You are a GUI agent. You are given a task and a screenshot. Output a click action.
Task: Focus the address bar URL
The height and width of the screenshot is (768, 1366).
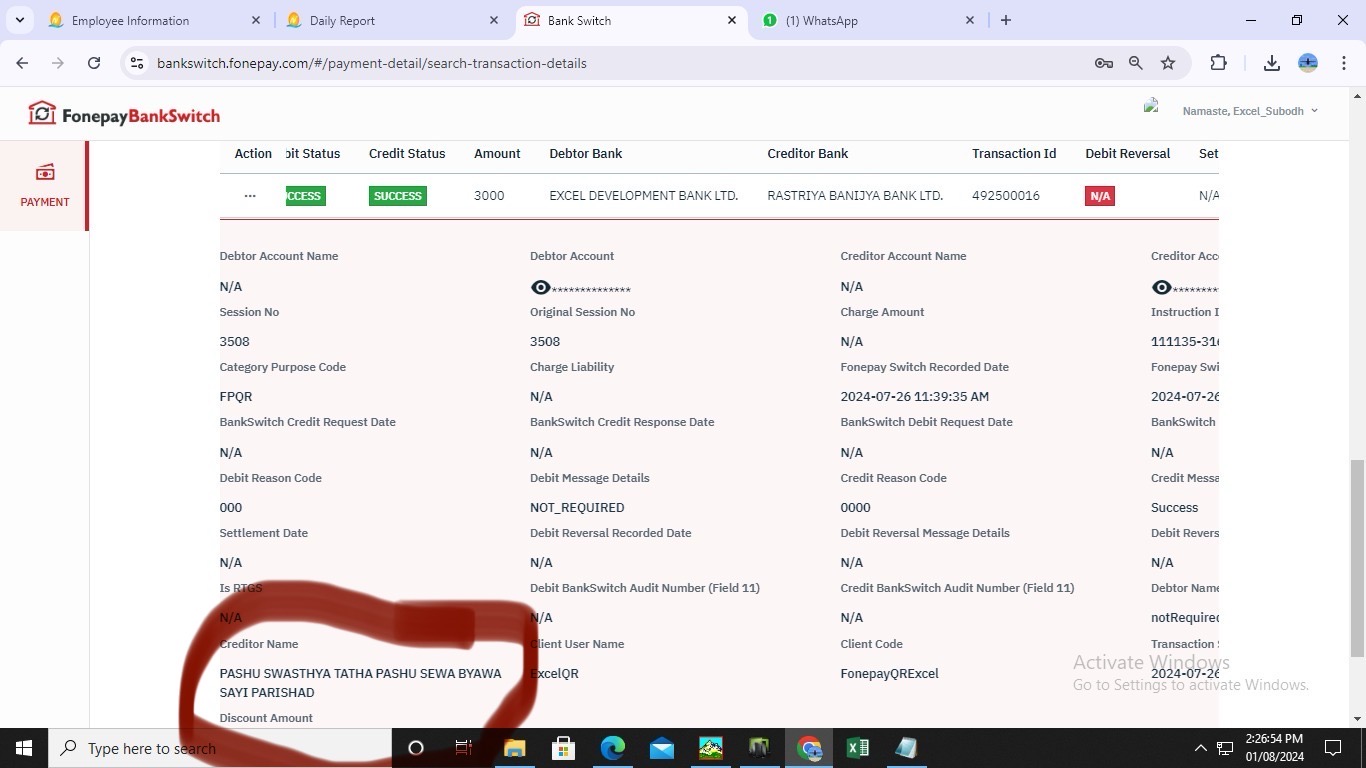click(372, 63)
